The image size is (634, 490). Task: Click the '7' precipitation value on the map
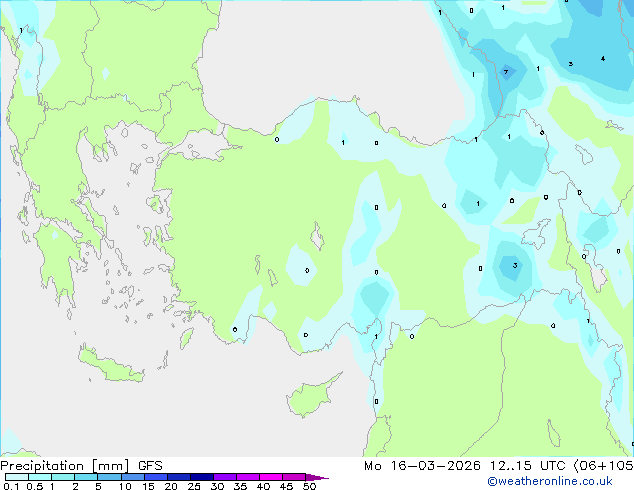[506, 72]
